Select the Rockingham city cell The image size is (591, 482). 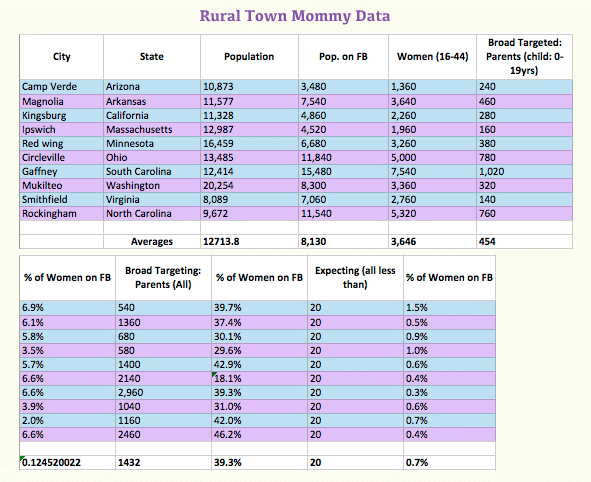click(61, 214)
